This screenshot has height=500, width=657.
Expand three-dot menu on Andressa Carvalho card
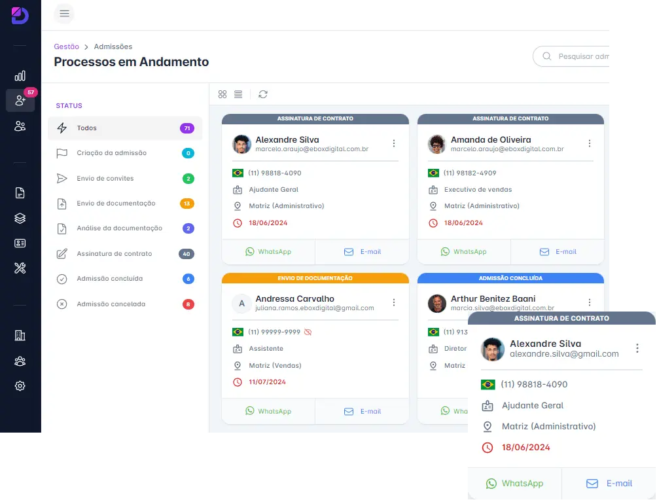[394, 302]
